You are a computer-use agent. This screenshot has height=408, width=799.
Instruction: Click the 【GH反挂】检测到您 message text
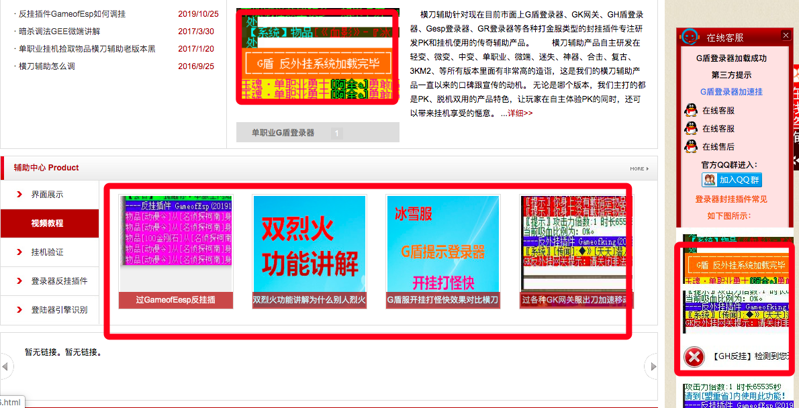[x=752, y=356]
